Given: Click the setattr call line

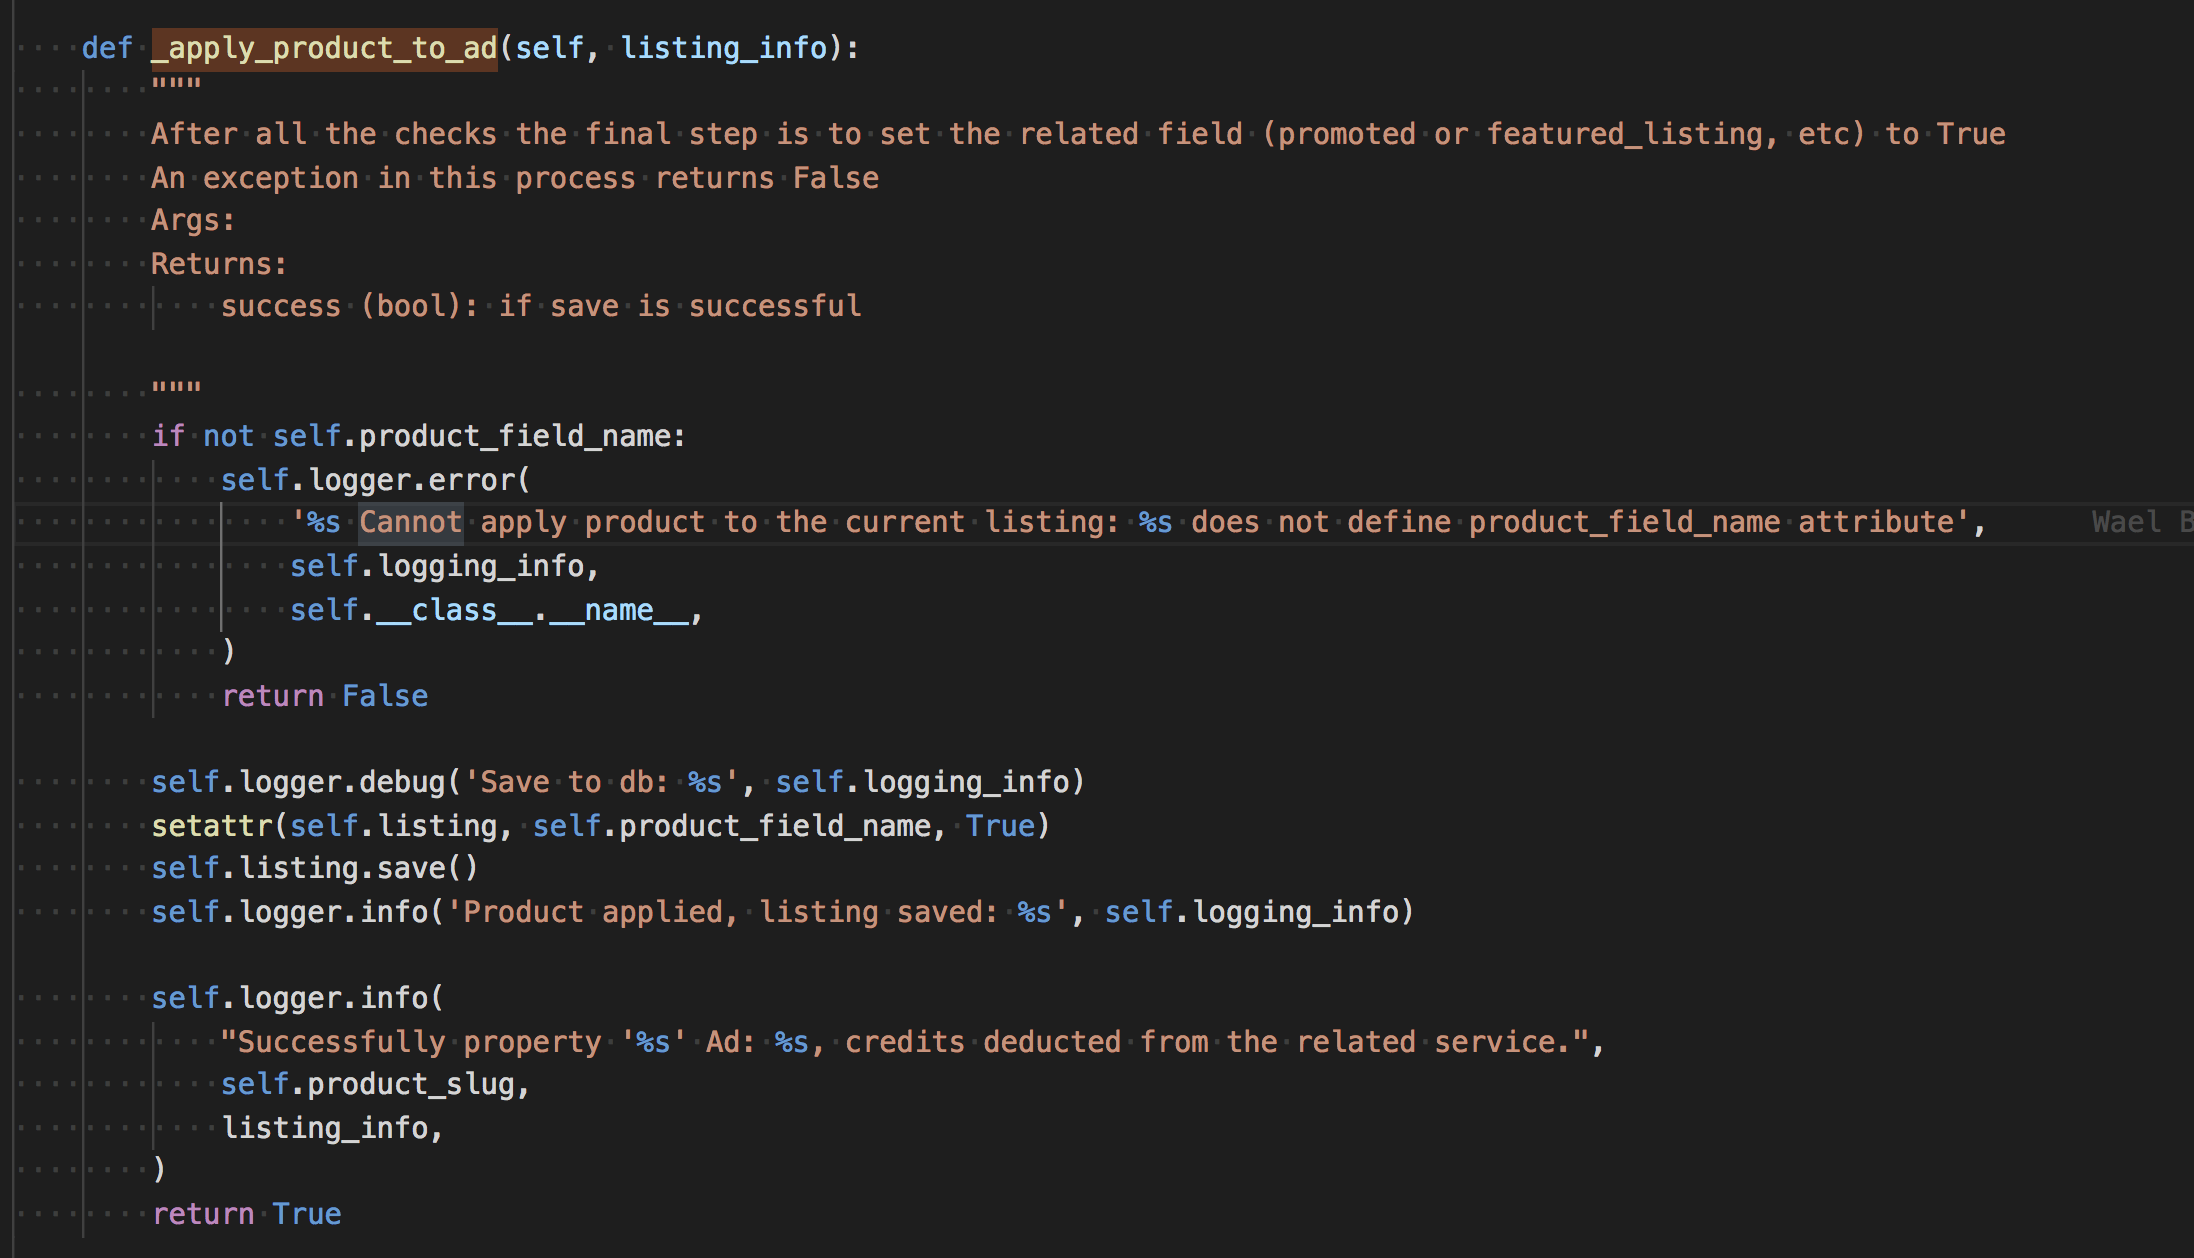Looking at the screenshot, I should [x=601, y=826].
